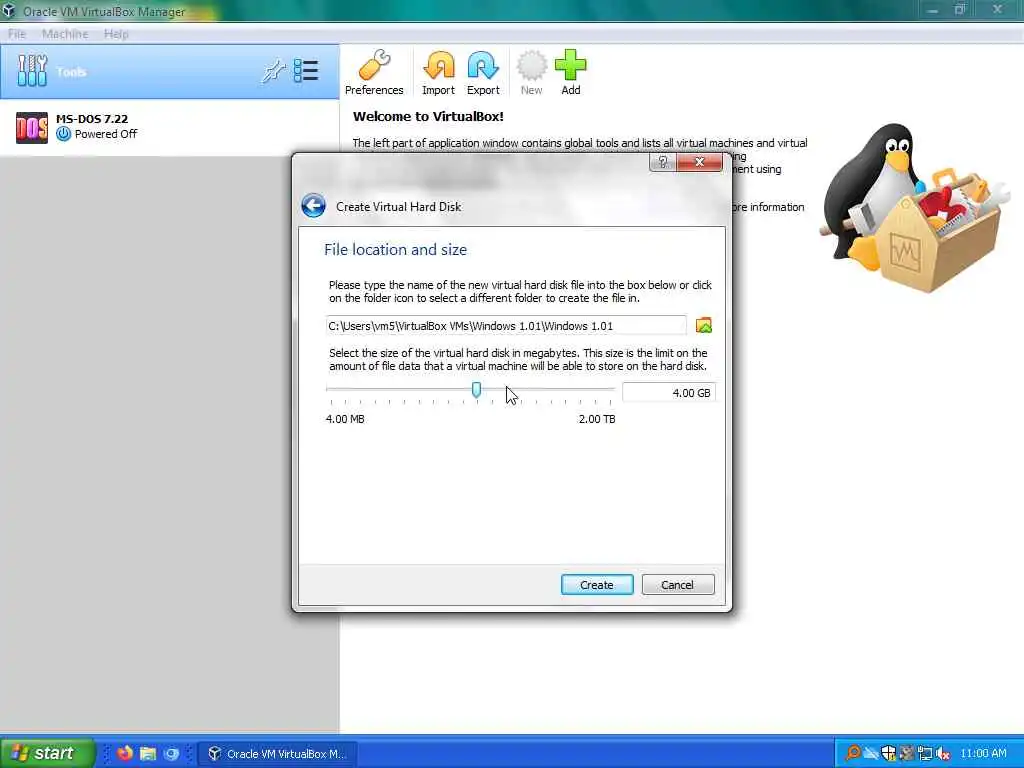Click the disk size slider handle
This screenshot has height=768, width=1024.
(x=477, y=389)
